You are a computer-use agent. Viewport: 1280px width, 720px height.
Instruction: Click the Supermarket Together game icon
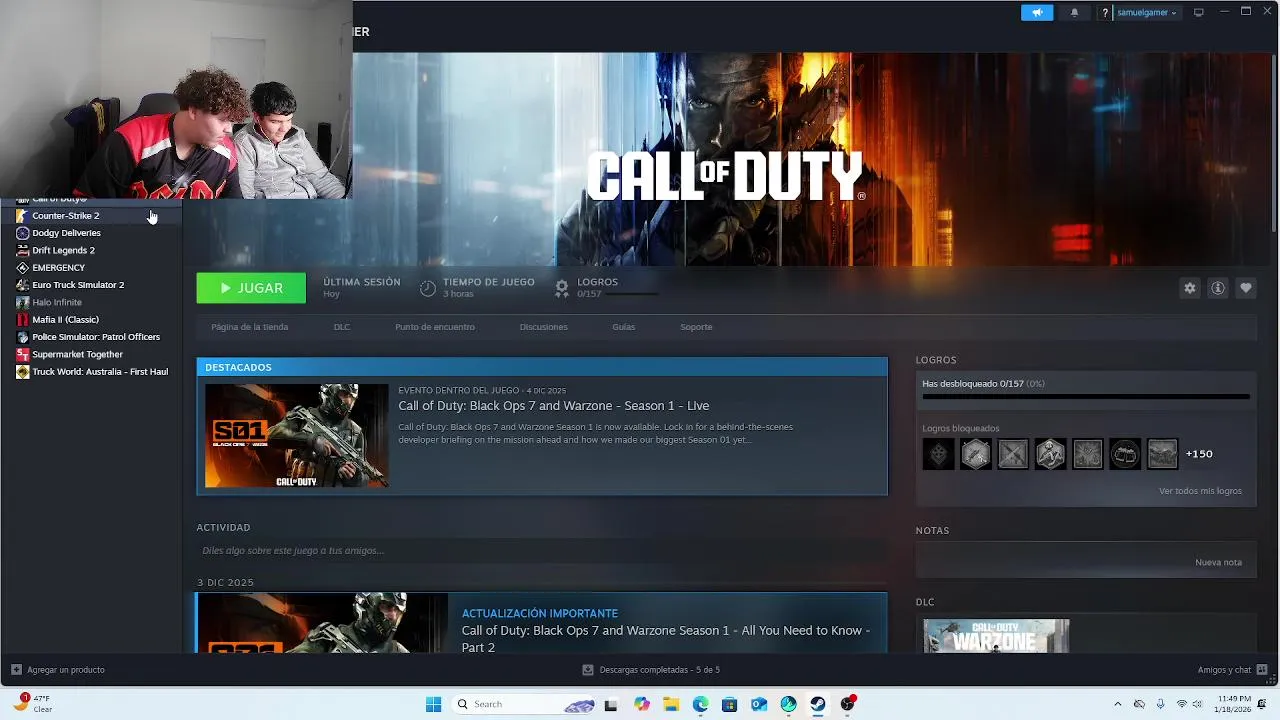[22, 354]
